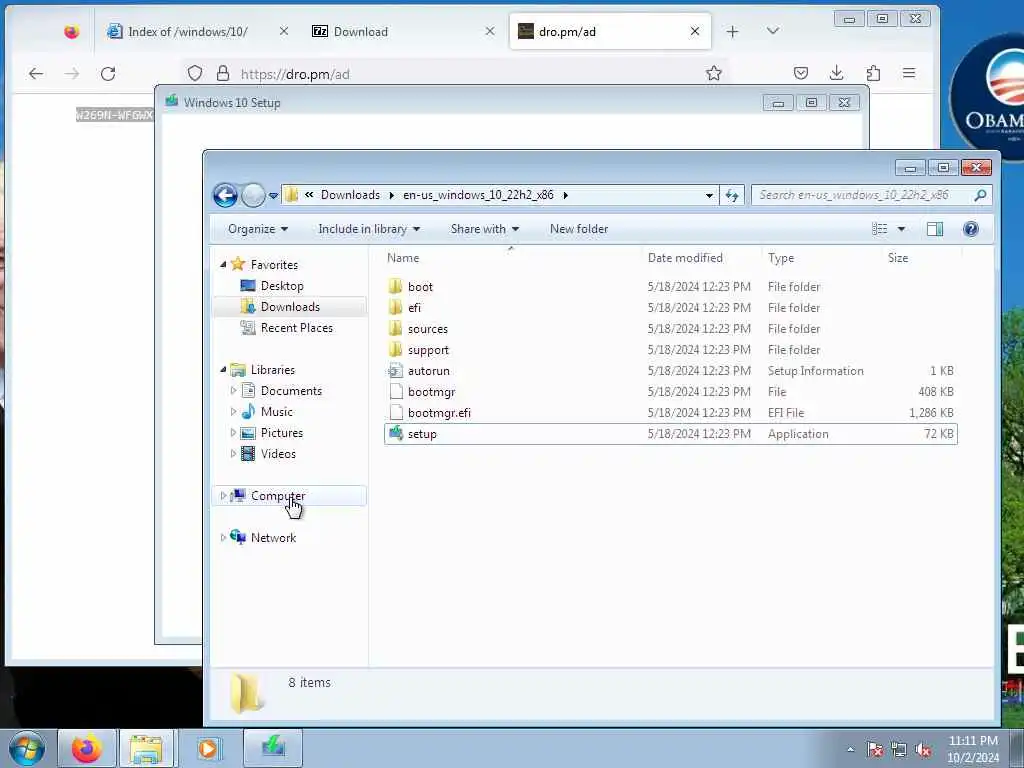Screen dimensions: 1024x768
Task: Open the Firefox downloads panel
Action: point(837,73)
